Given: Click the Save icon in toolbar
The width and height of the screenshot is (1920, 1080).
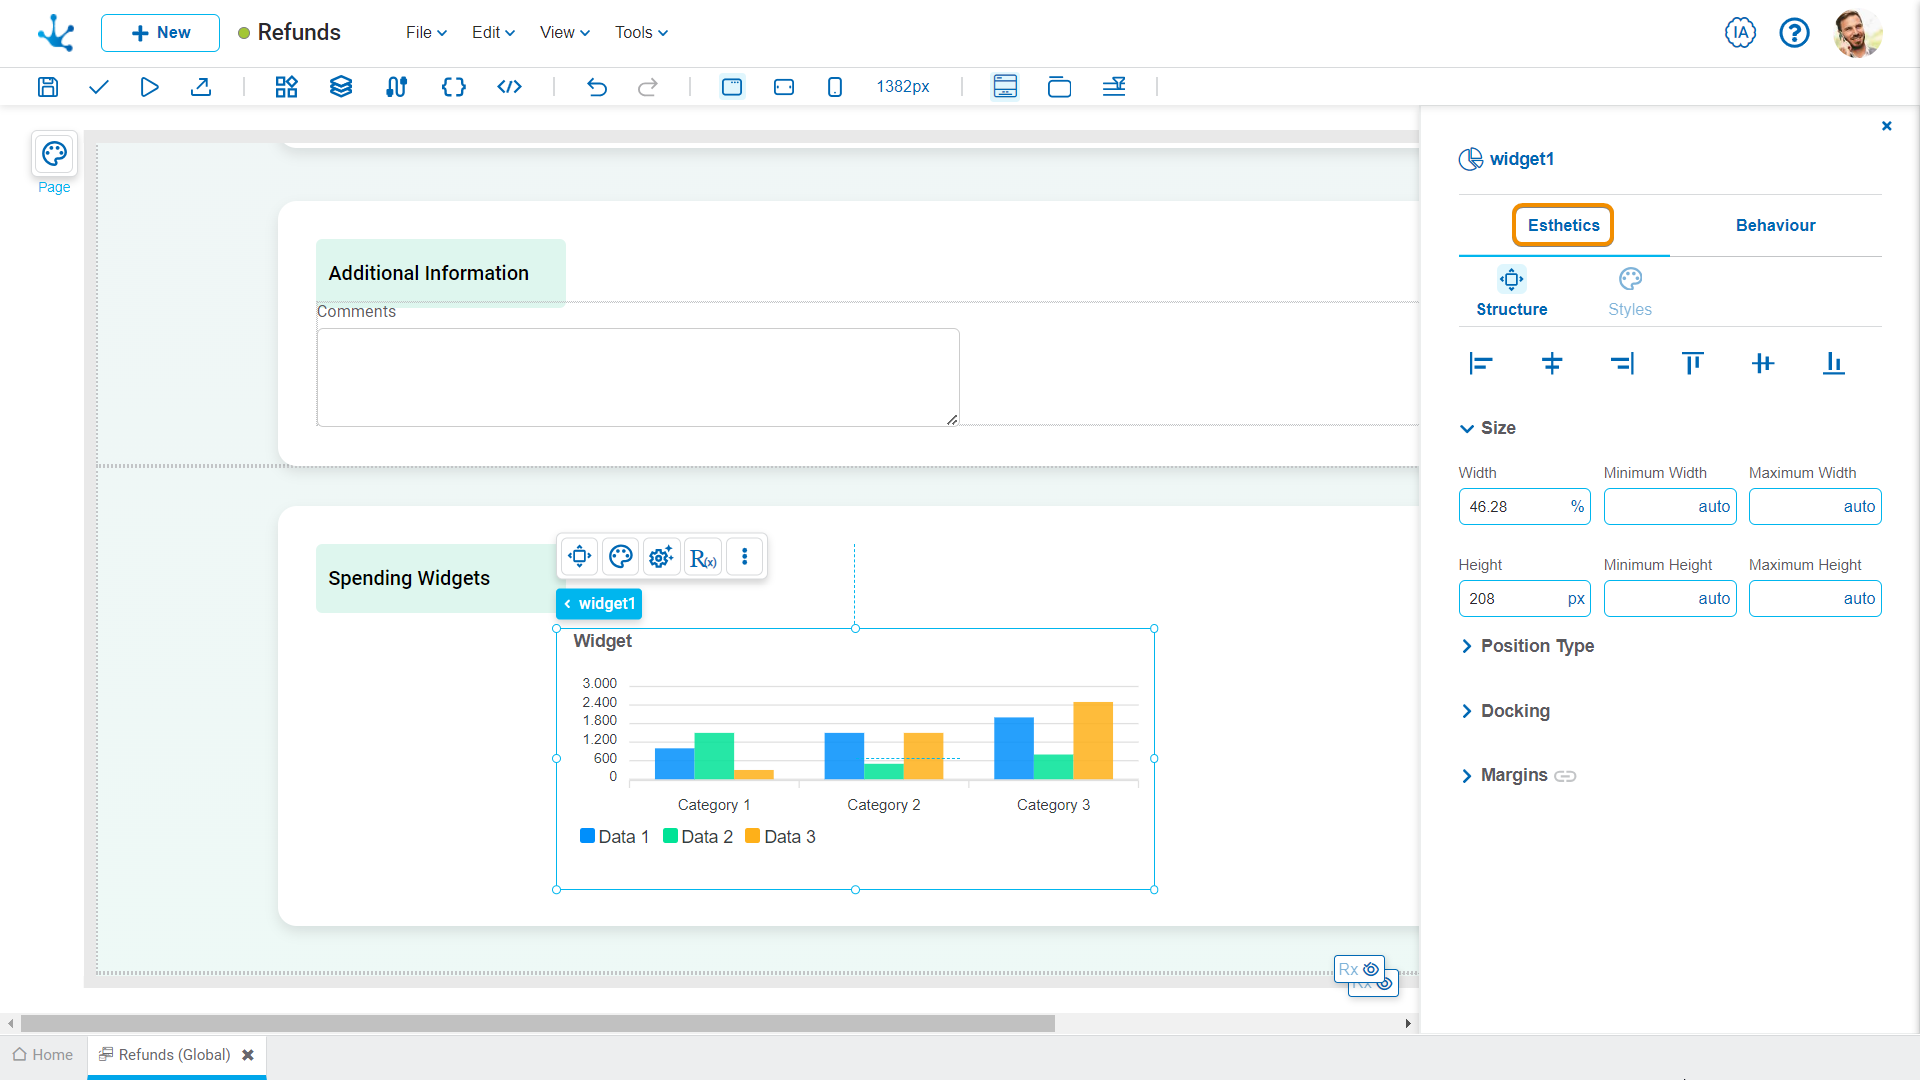Looking at the screenshot, I should pyautogui.click(x=48, y=87).
